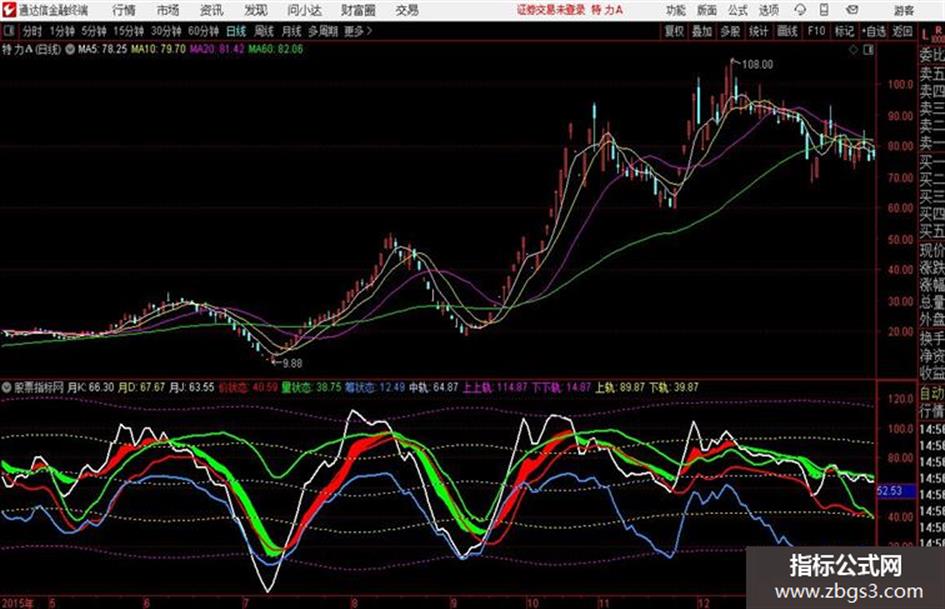Click the 画线 drawing tool button

coord(787,31)
